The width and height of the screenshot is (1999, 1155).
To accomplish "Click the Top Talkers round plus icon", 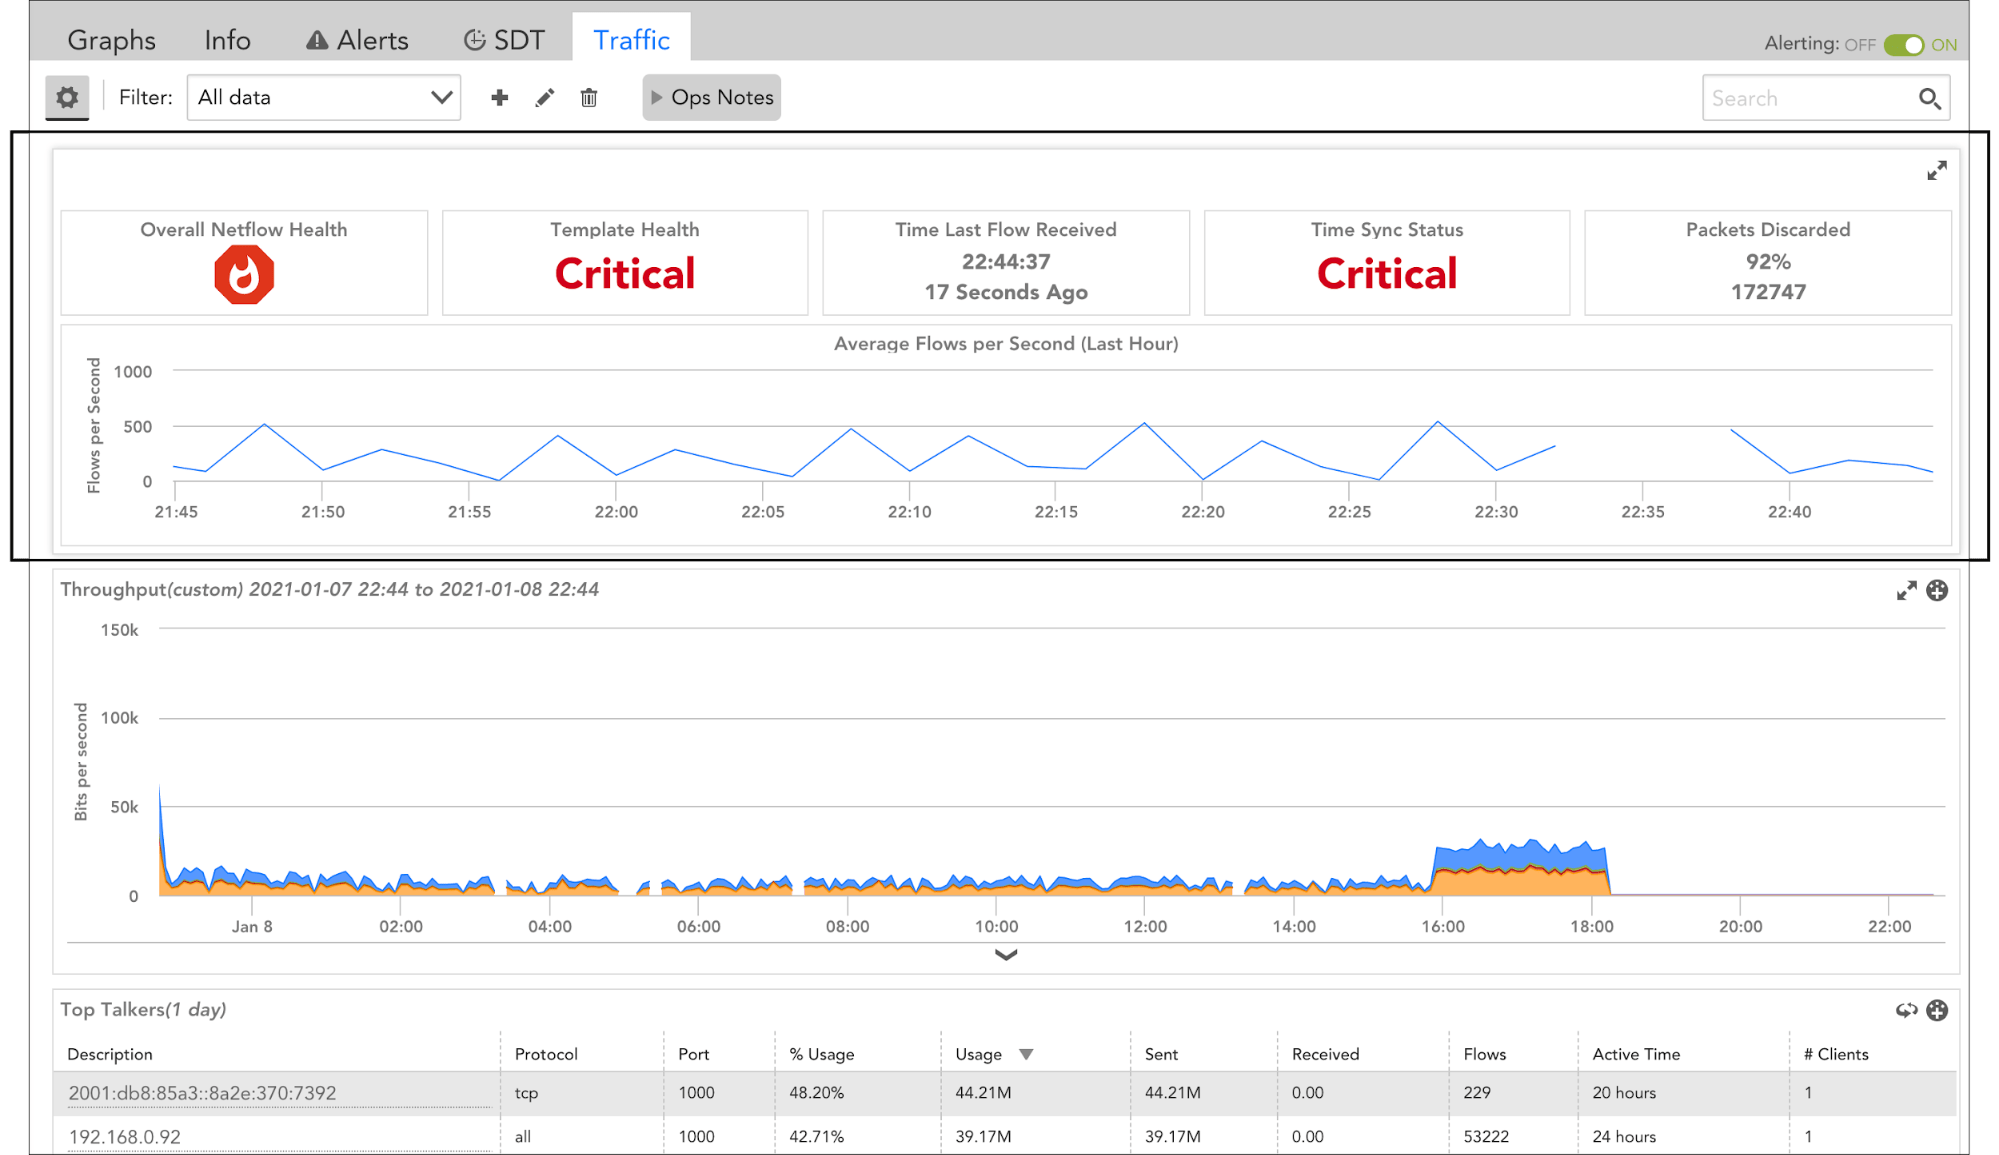I will [1937, 1010].
